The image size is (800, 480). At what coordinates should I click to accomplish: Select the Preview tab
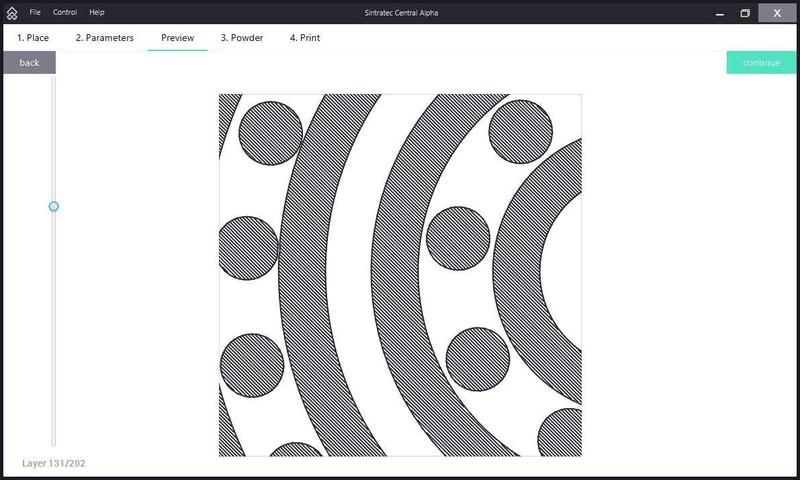[177, 38]
